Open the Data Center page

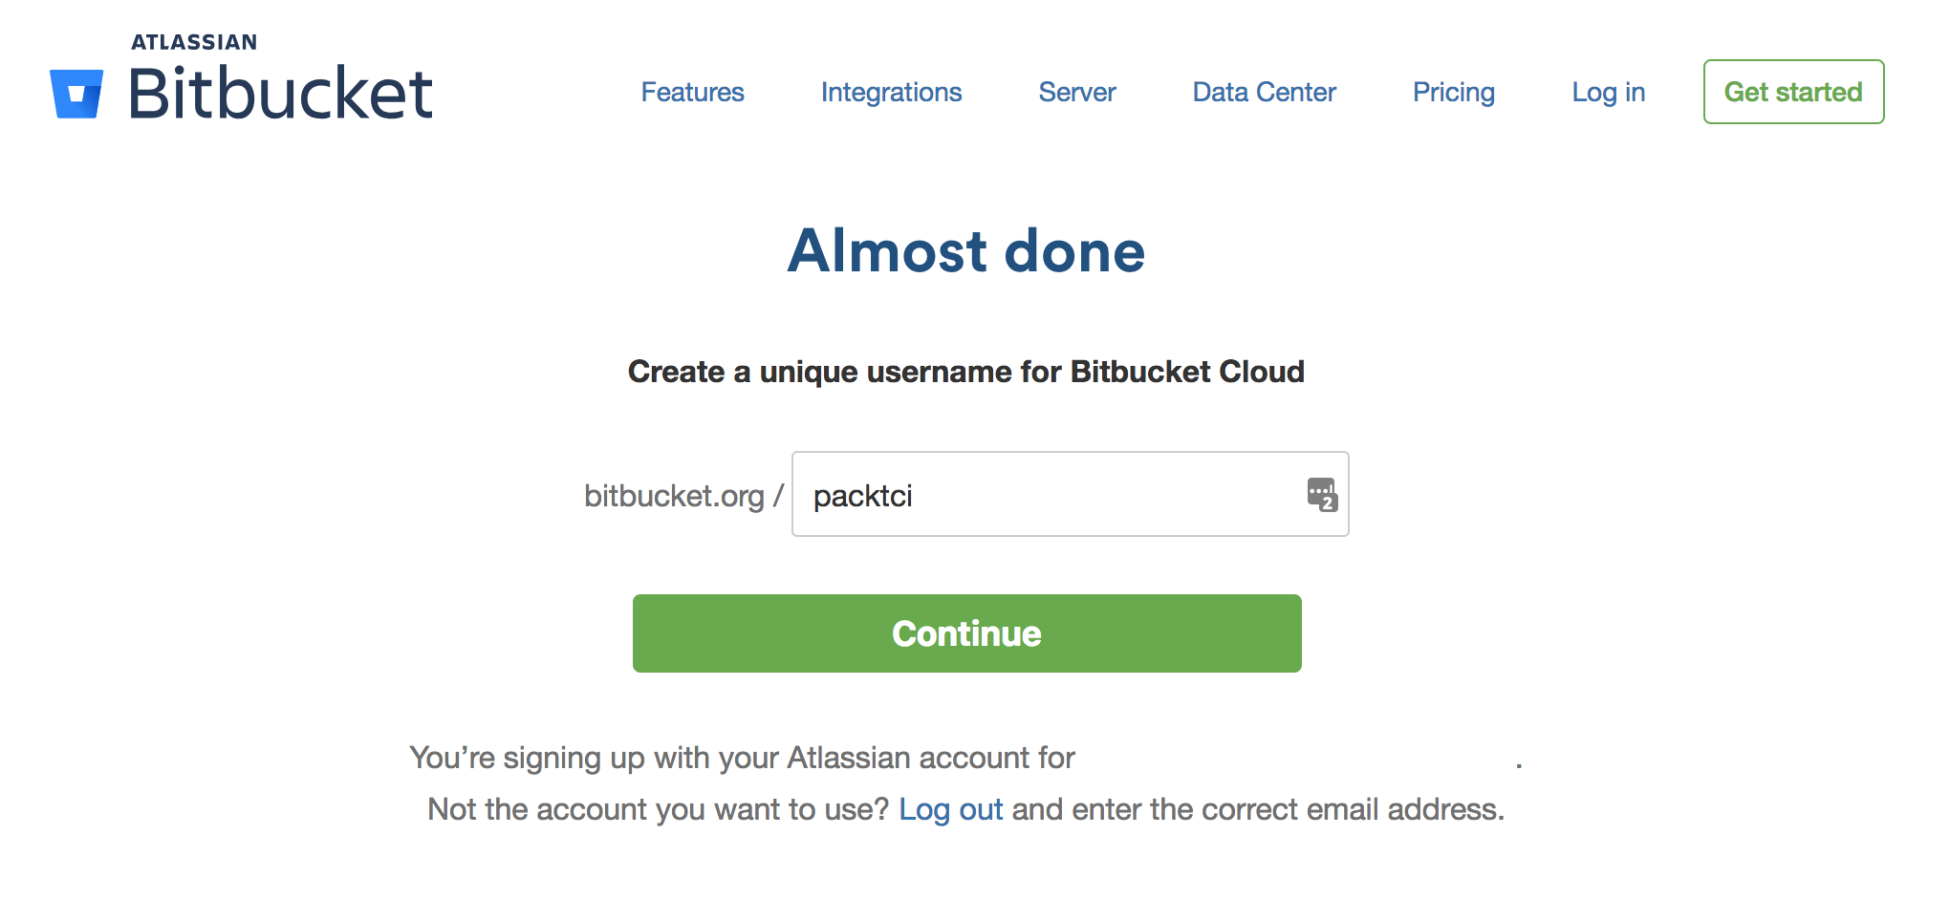click(1264, 92)
